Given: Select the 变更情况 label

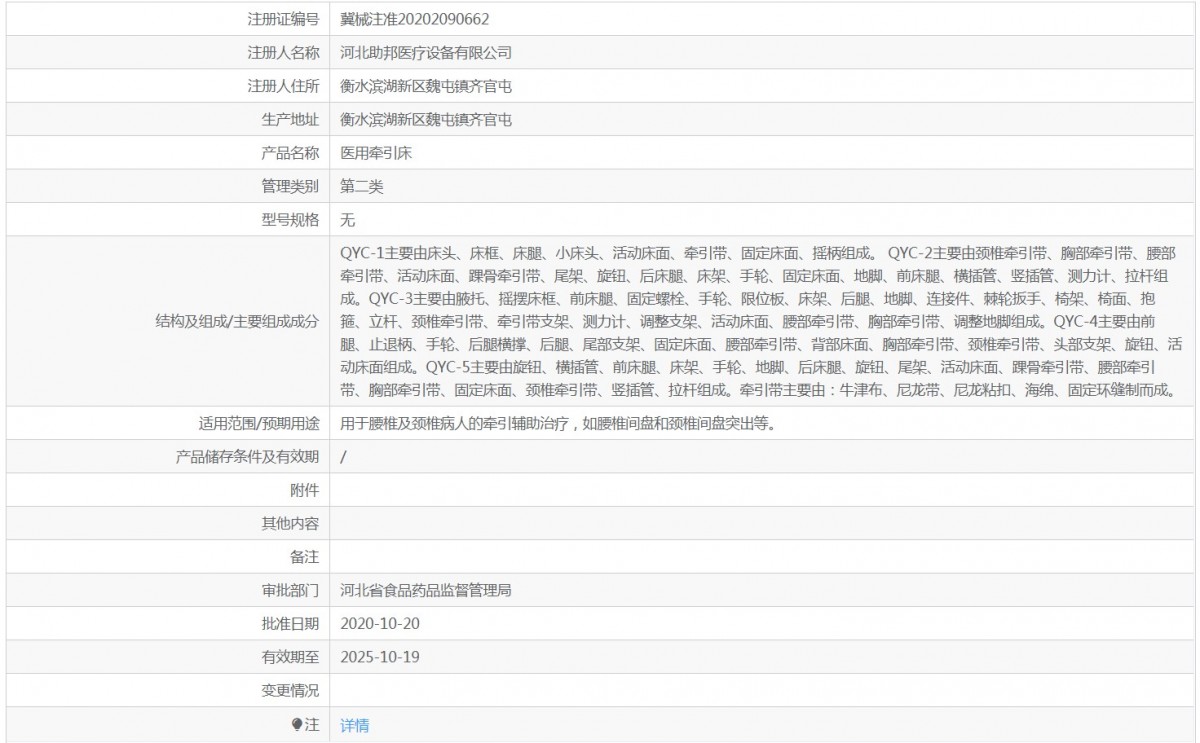Looking at the screenshot, I should click(x=290, y=690).
